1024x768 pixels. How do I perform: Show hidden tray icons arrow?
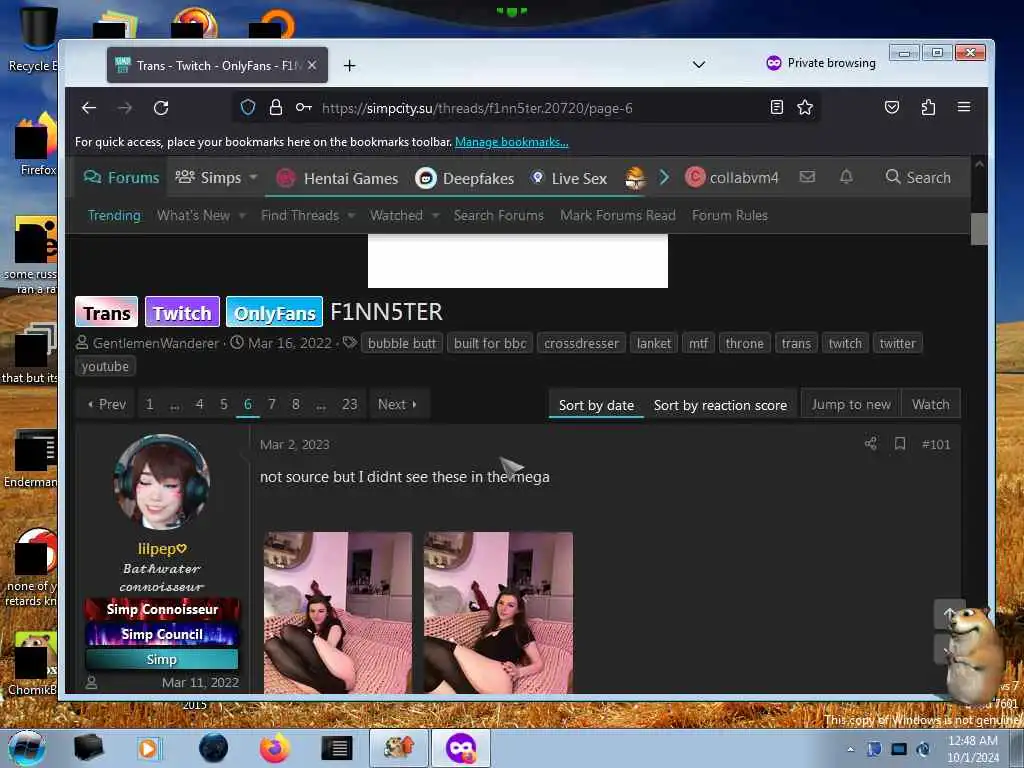(850, 749)
